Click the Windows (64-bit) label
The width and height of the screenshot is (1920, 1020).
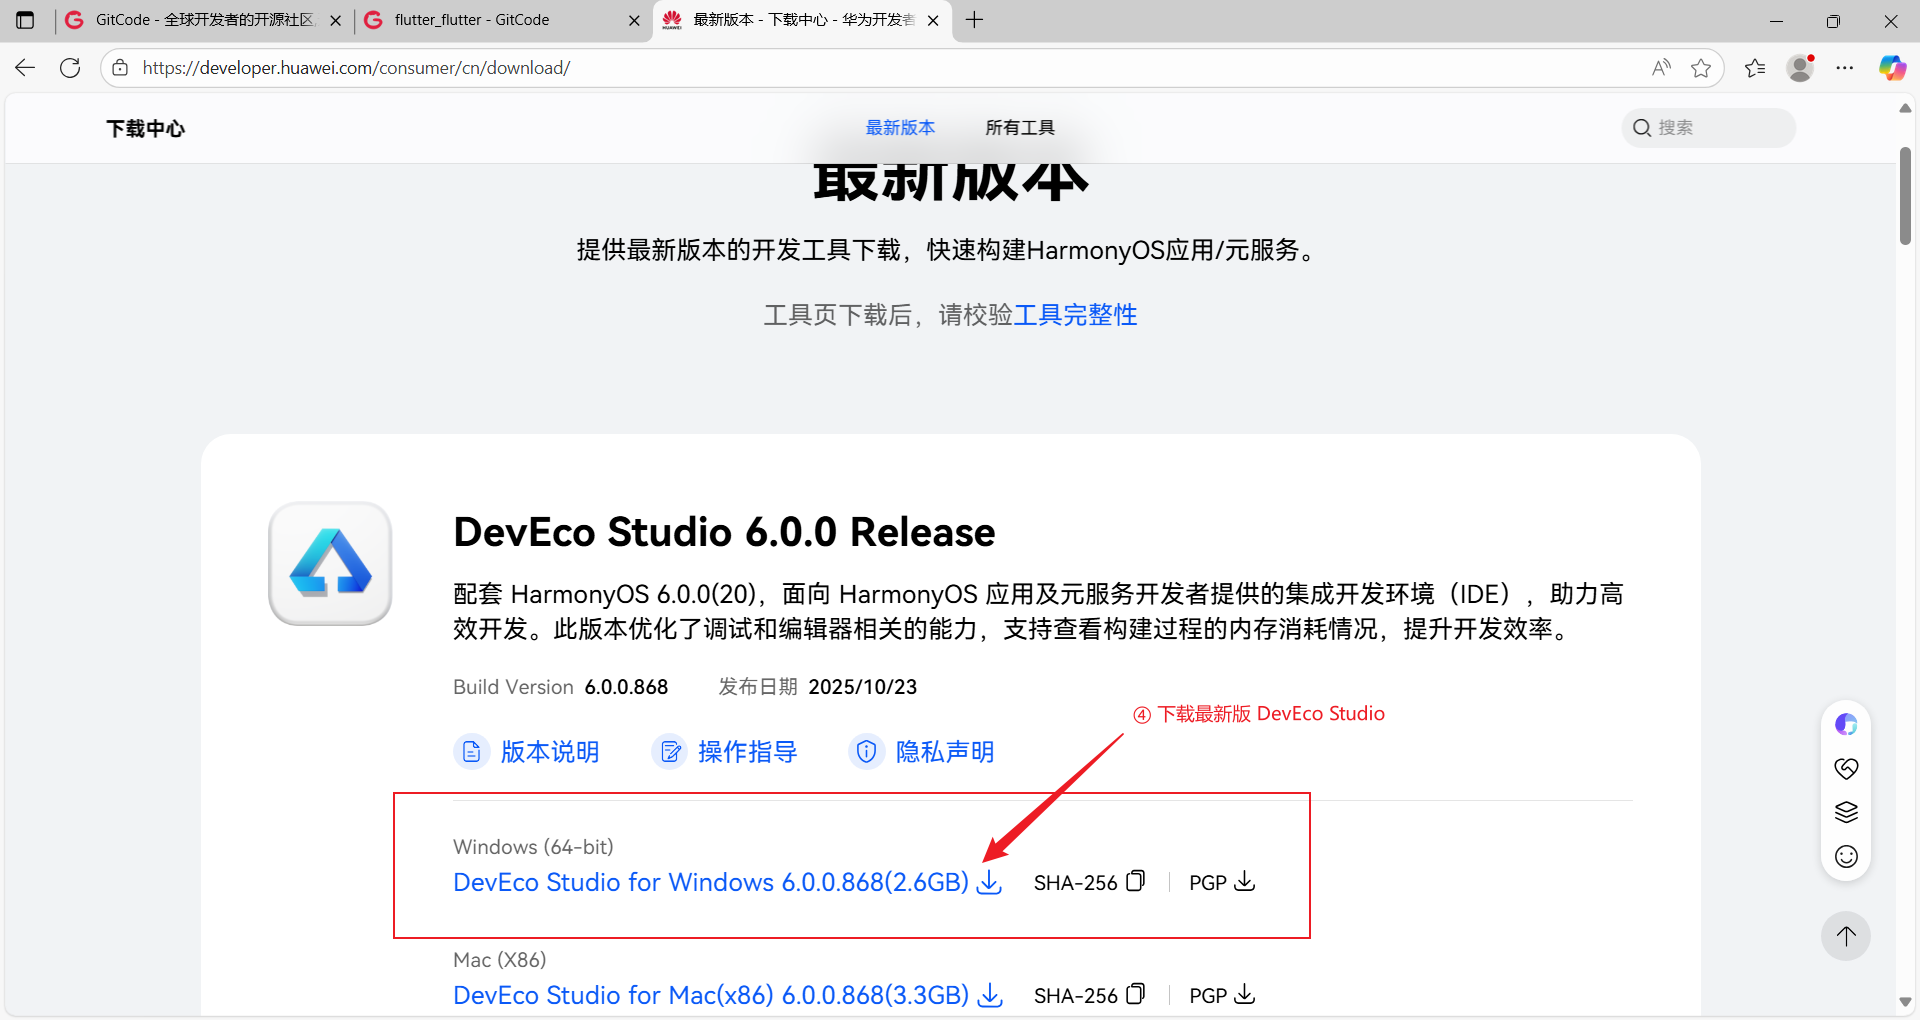pos(533,847)
